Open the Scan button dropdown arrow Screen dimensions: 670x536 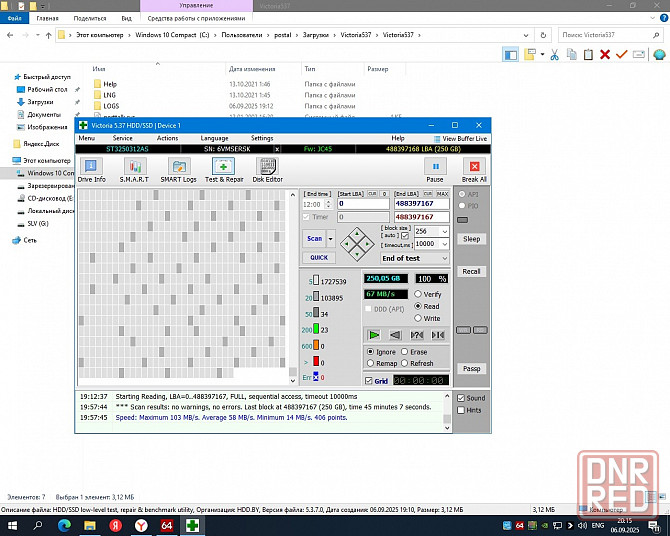[x=331, y=239]
